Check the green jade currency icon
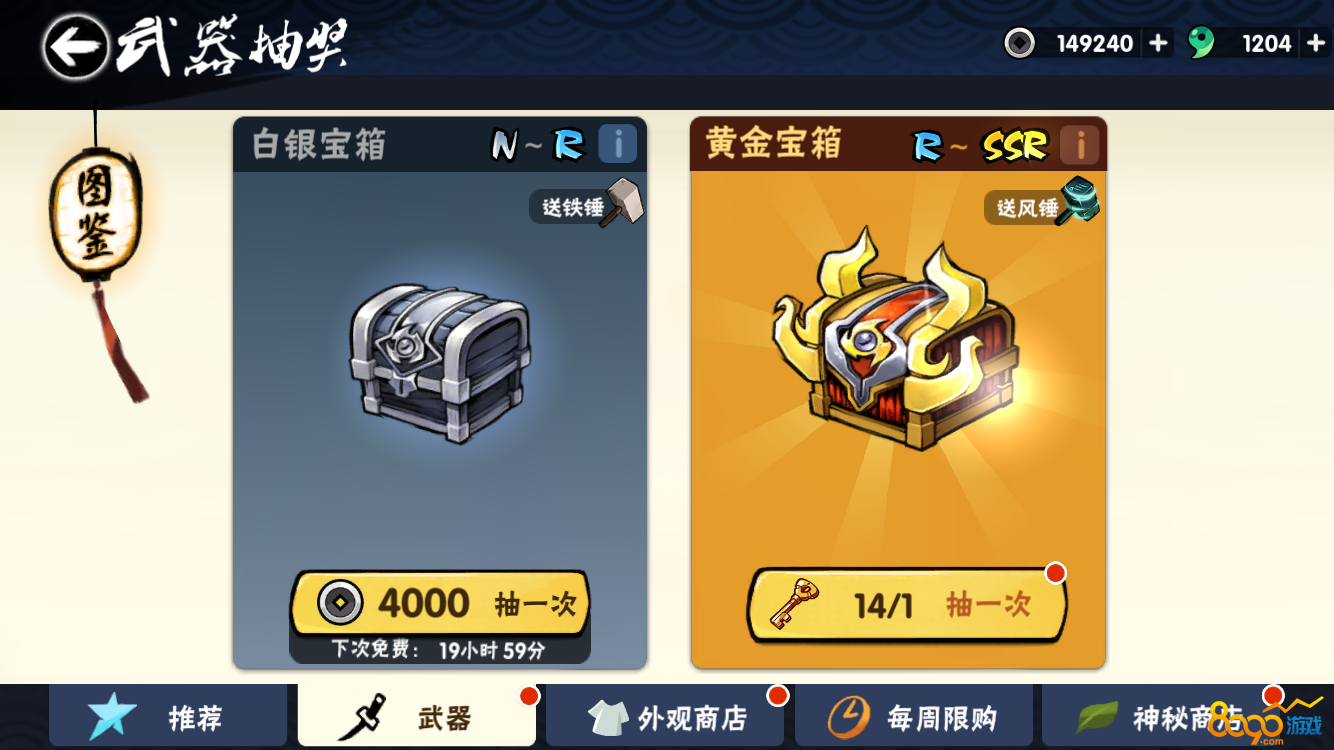This screenshot has height=750, width=1334. pos(1201,43)
